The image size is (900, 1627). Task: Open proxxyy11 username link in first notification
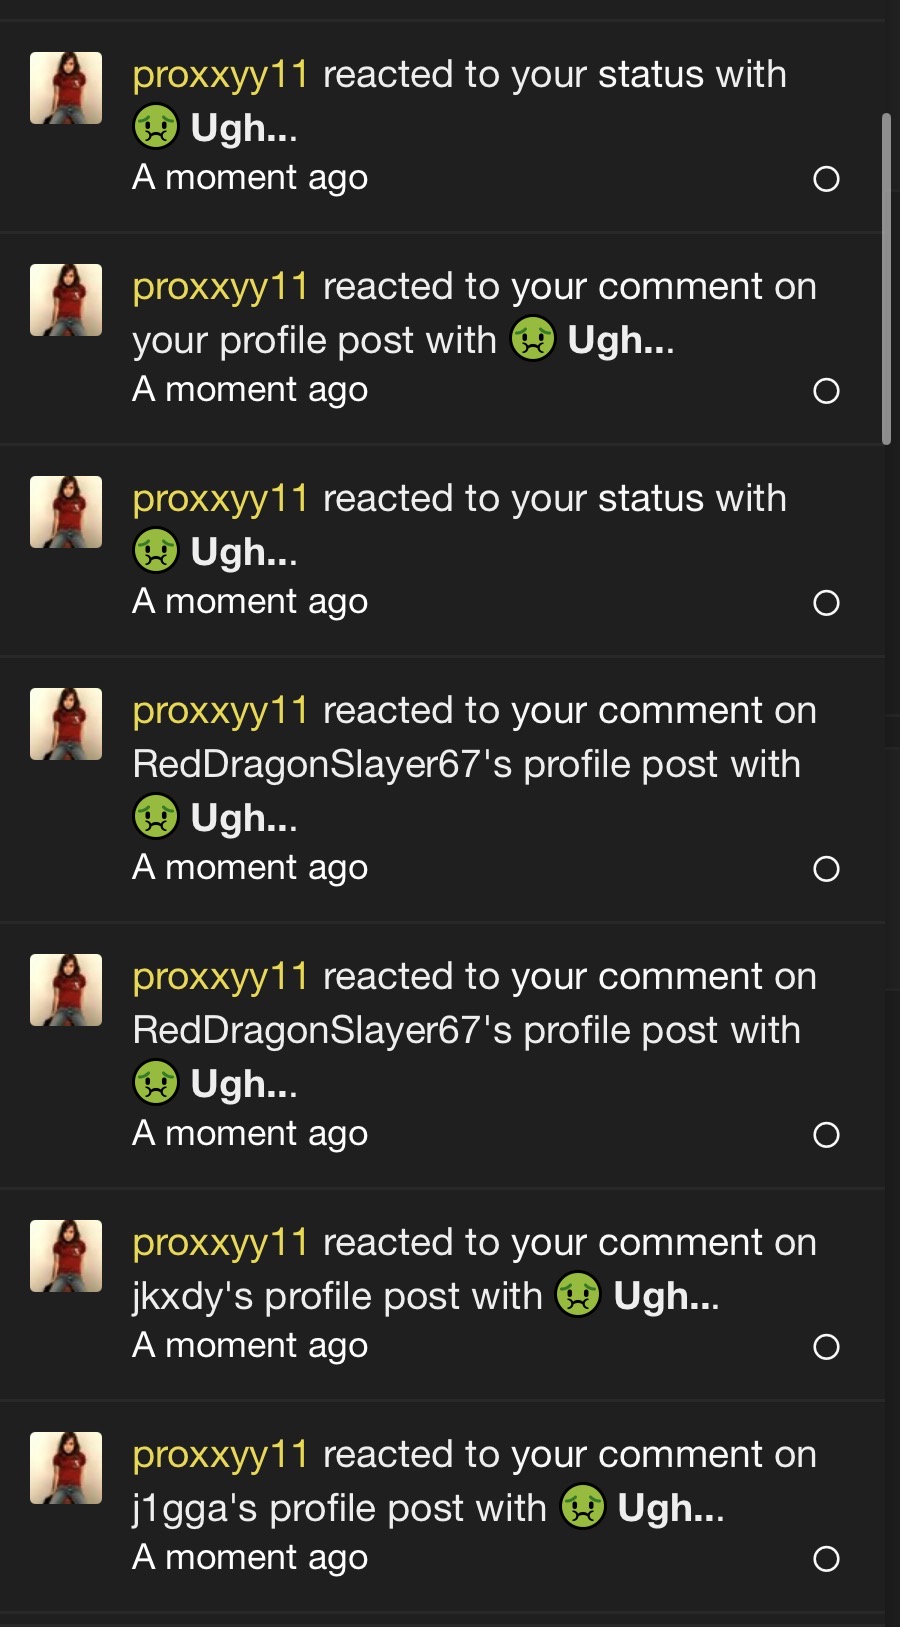pyautogui.click(x=221, y=75)
